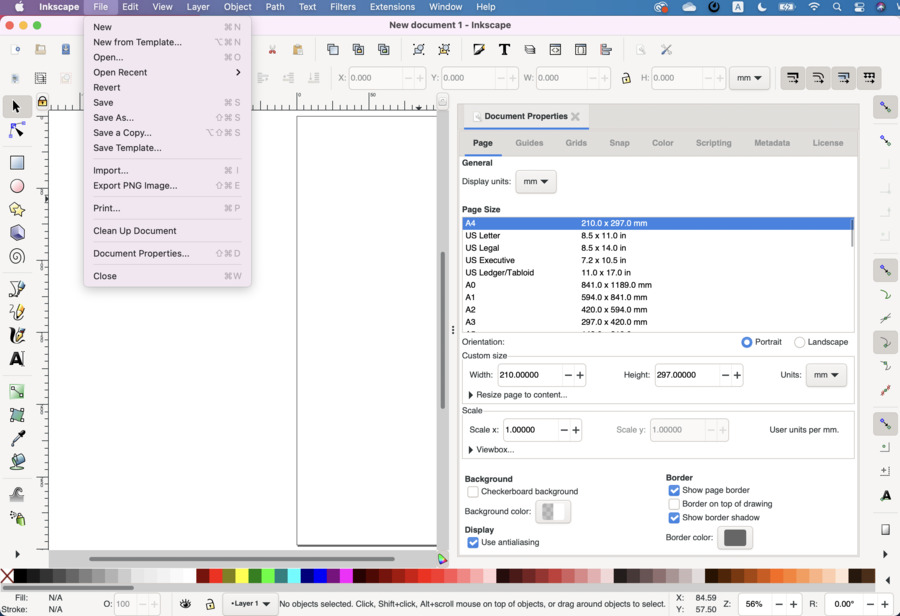Open the Metadata tab

(771, 143)
